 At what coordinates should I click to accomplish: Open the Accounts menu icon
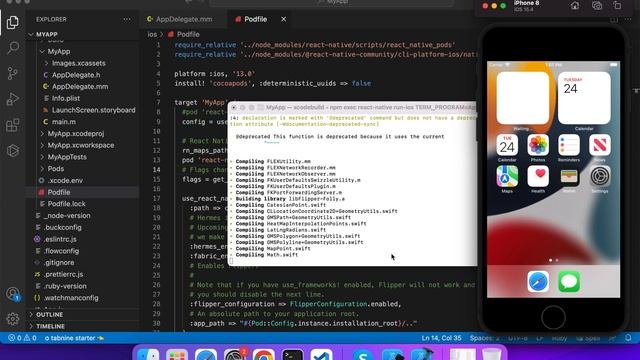pyautogui.click(x=13, y=294)
